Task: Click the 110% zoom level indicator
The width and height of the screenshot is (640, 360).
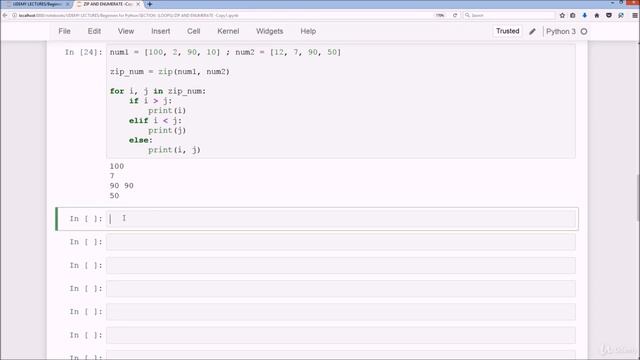Action: click(x=440, y=15)
